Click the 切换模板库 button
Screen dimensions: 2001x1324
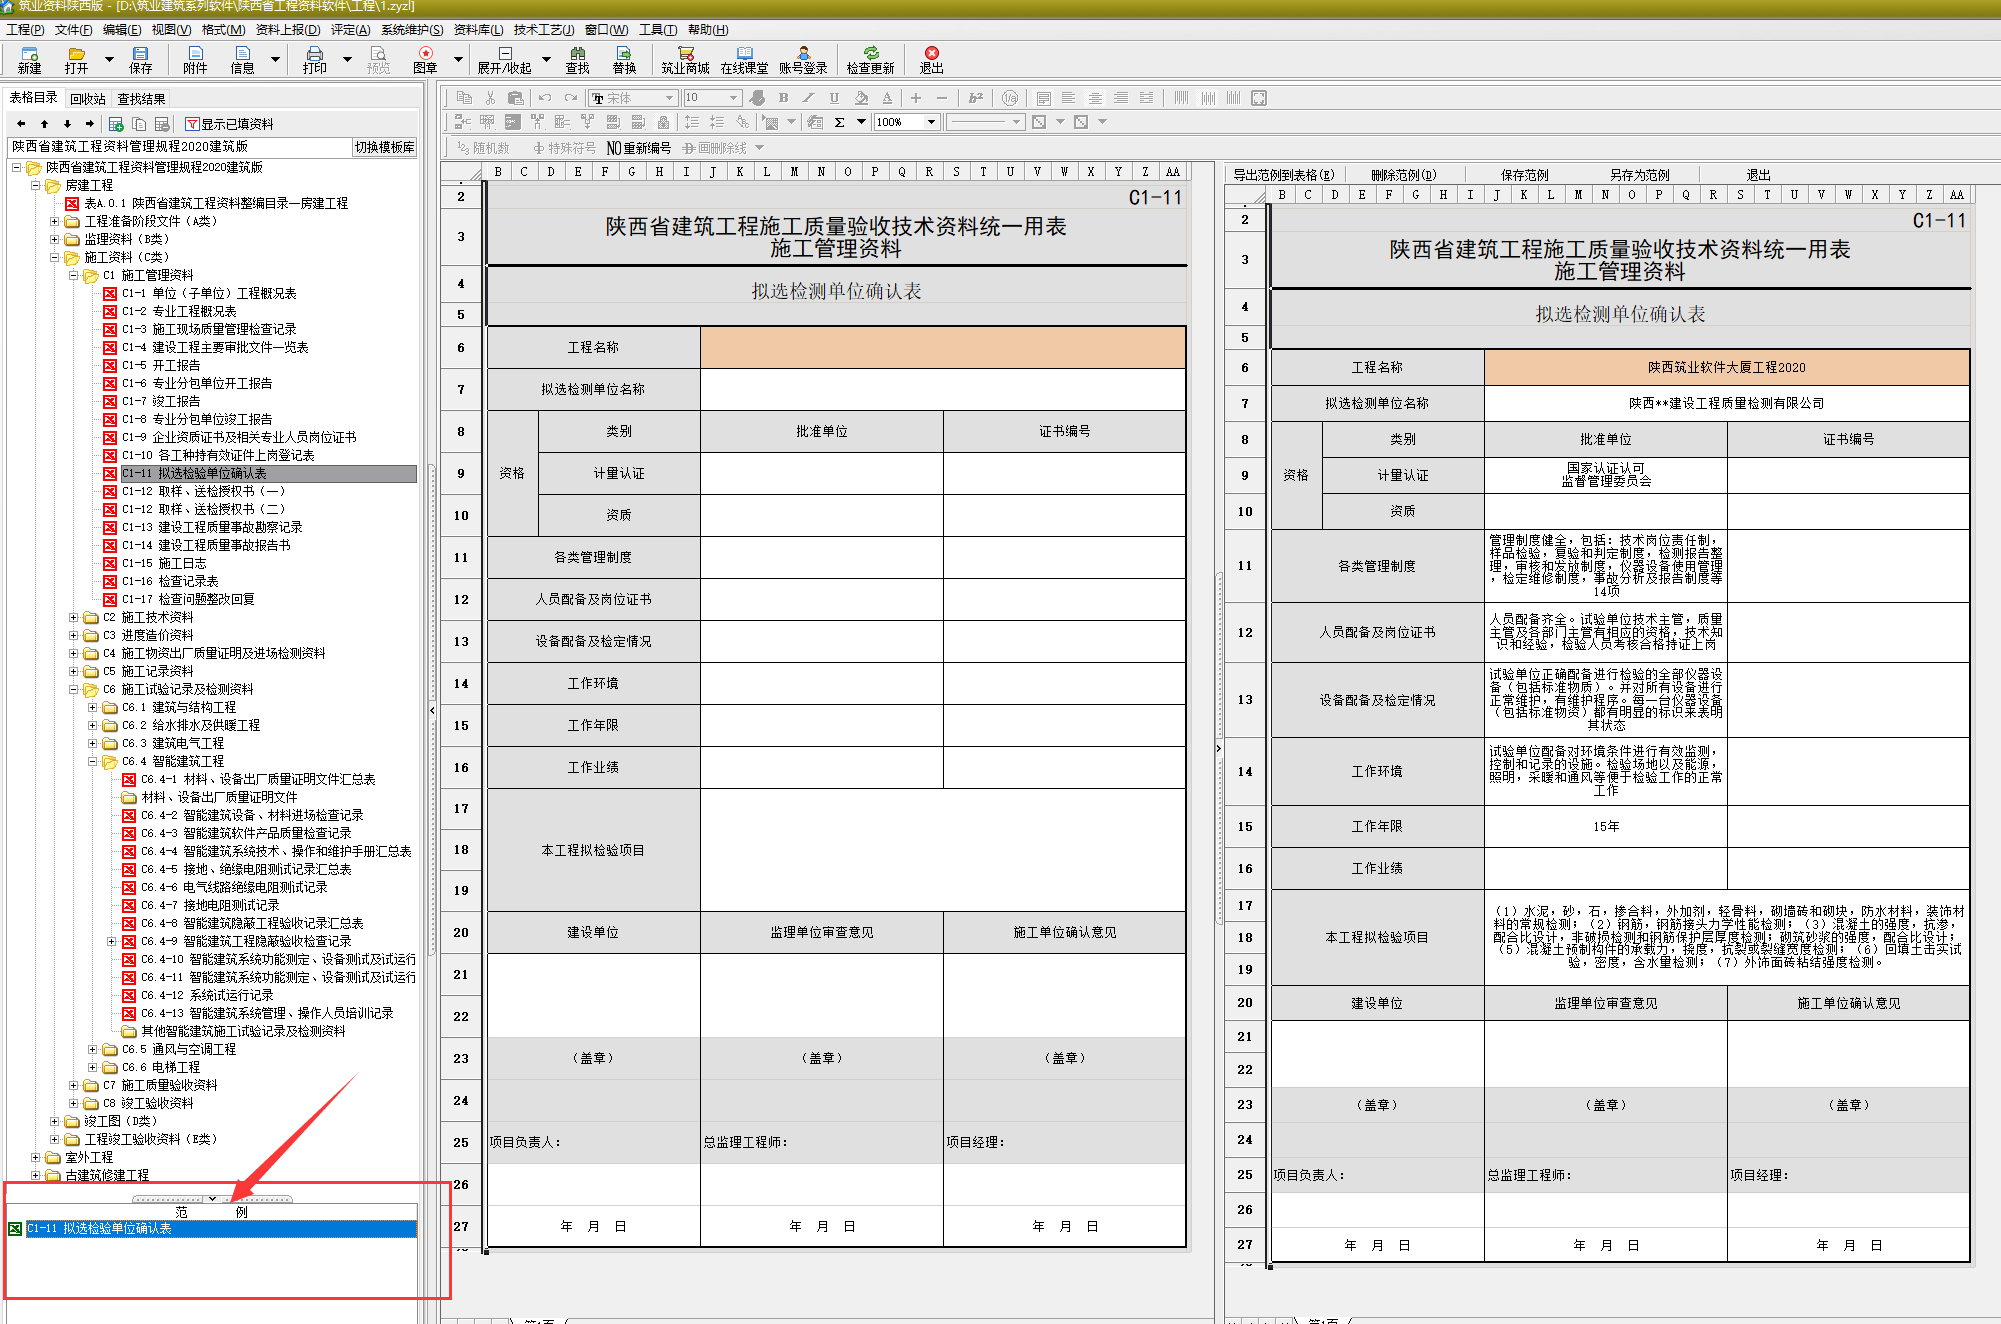coord(384,147)
